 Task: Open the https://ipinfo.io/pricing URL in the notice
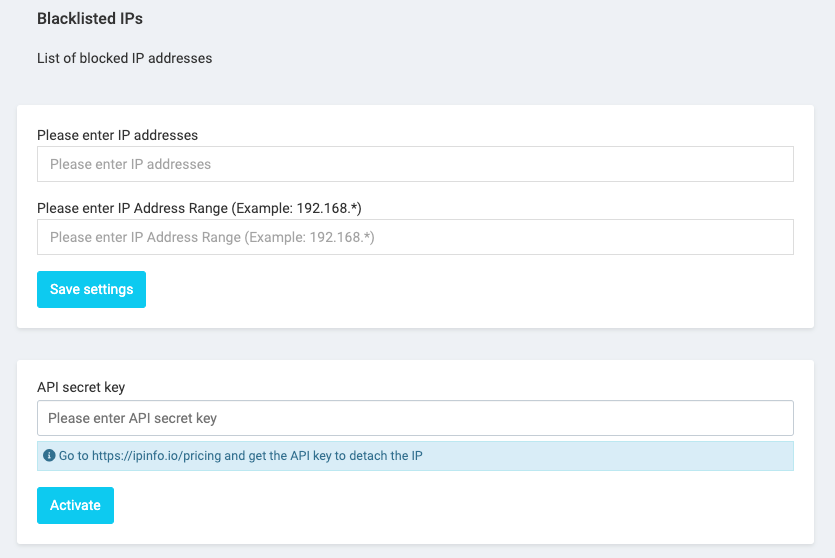[157, 456]
